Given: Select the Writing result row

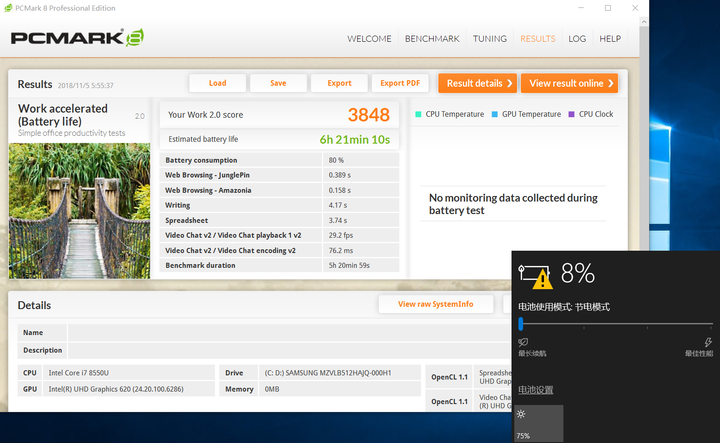Looking at the screenshot, I should click(279, 205).
